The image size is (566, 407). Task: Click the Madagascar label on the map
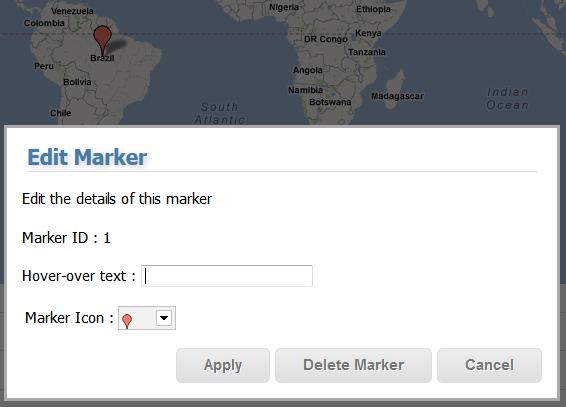[397, 96]
